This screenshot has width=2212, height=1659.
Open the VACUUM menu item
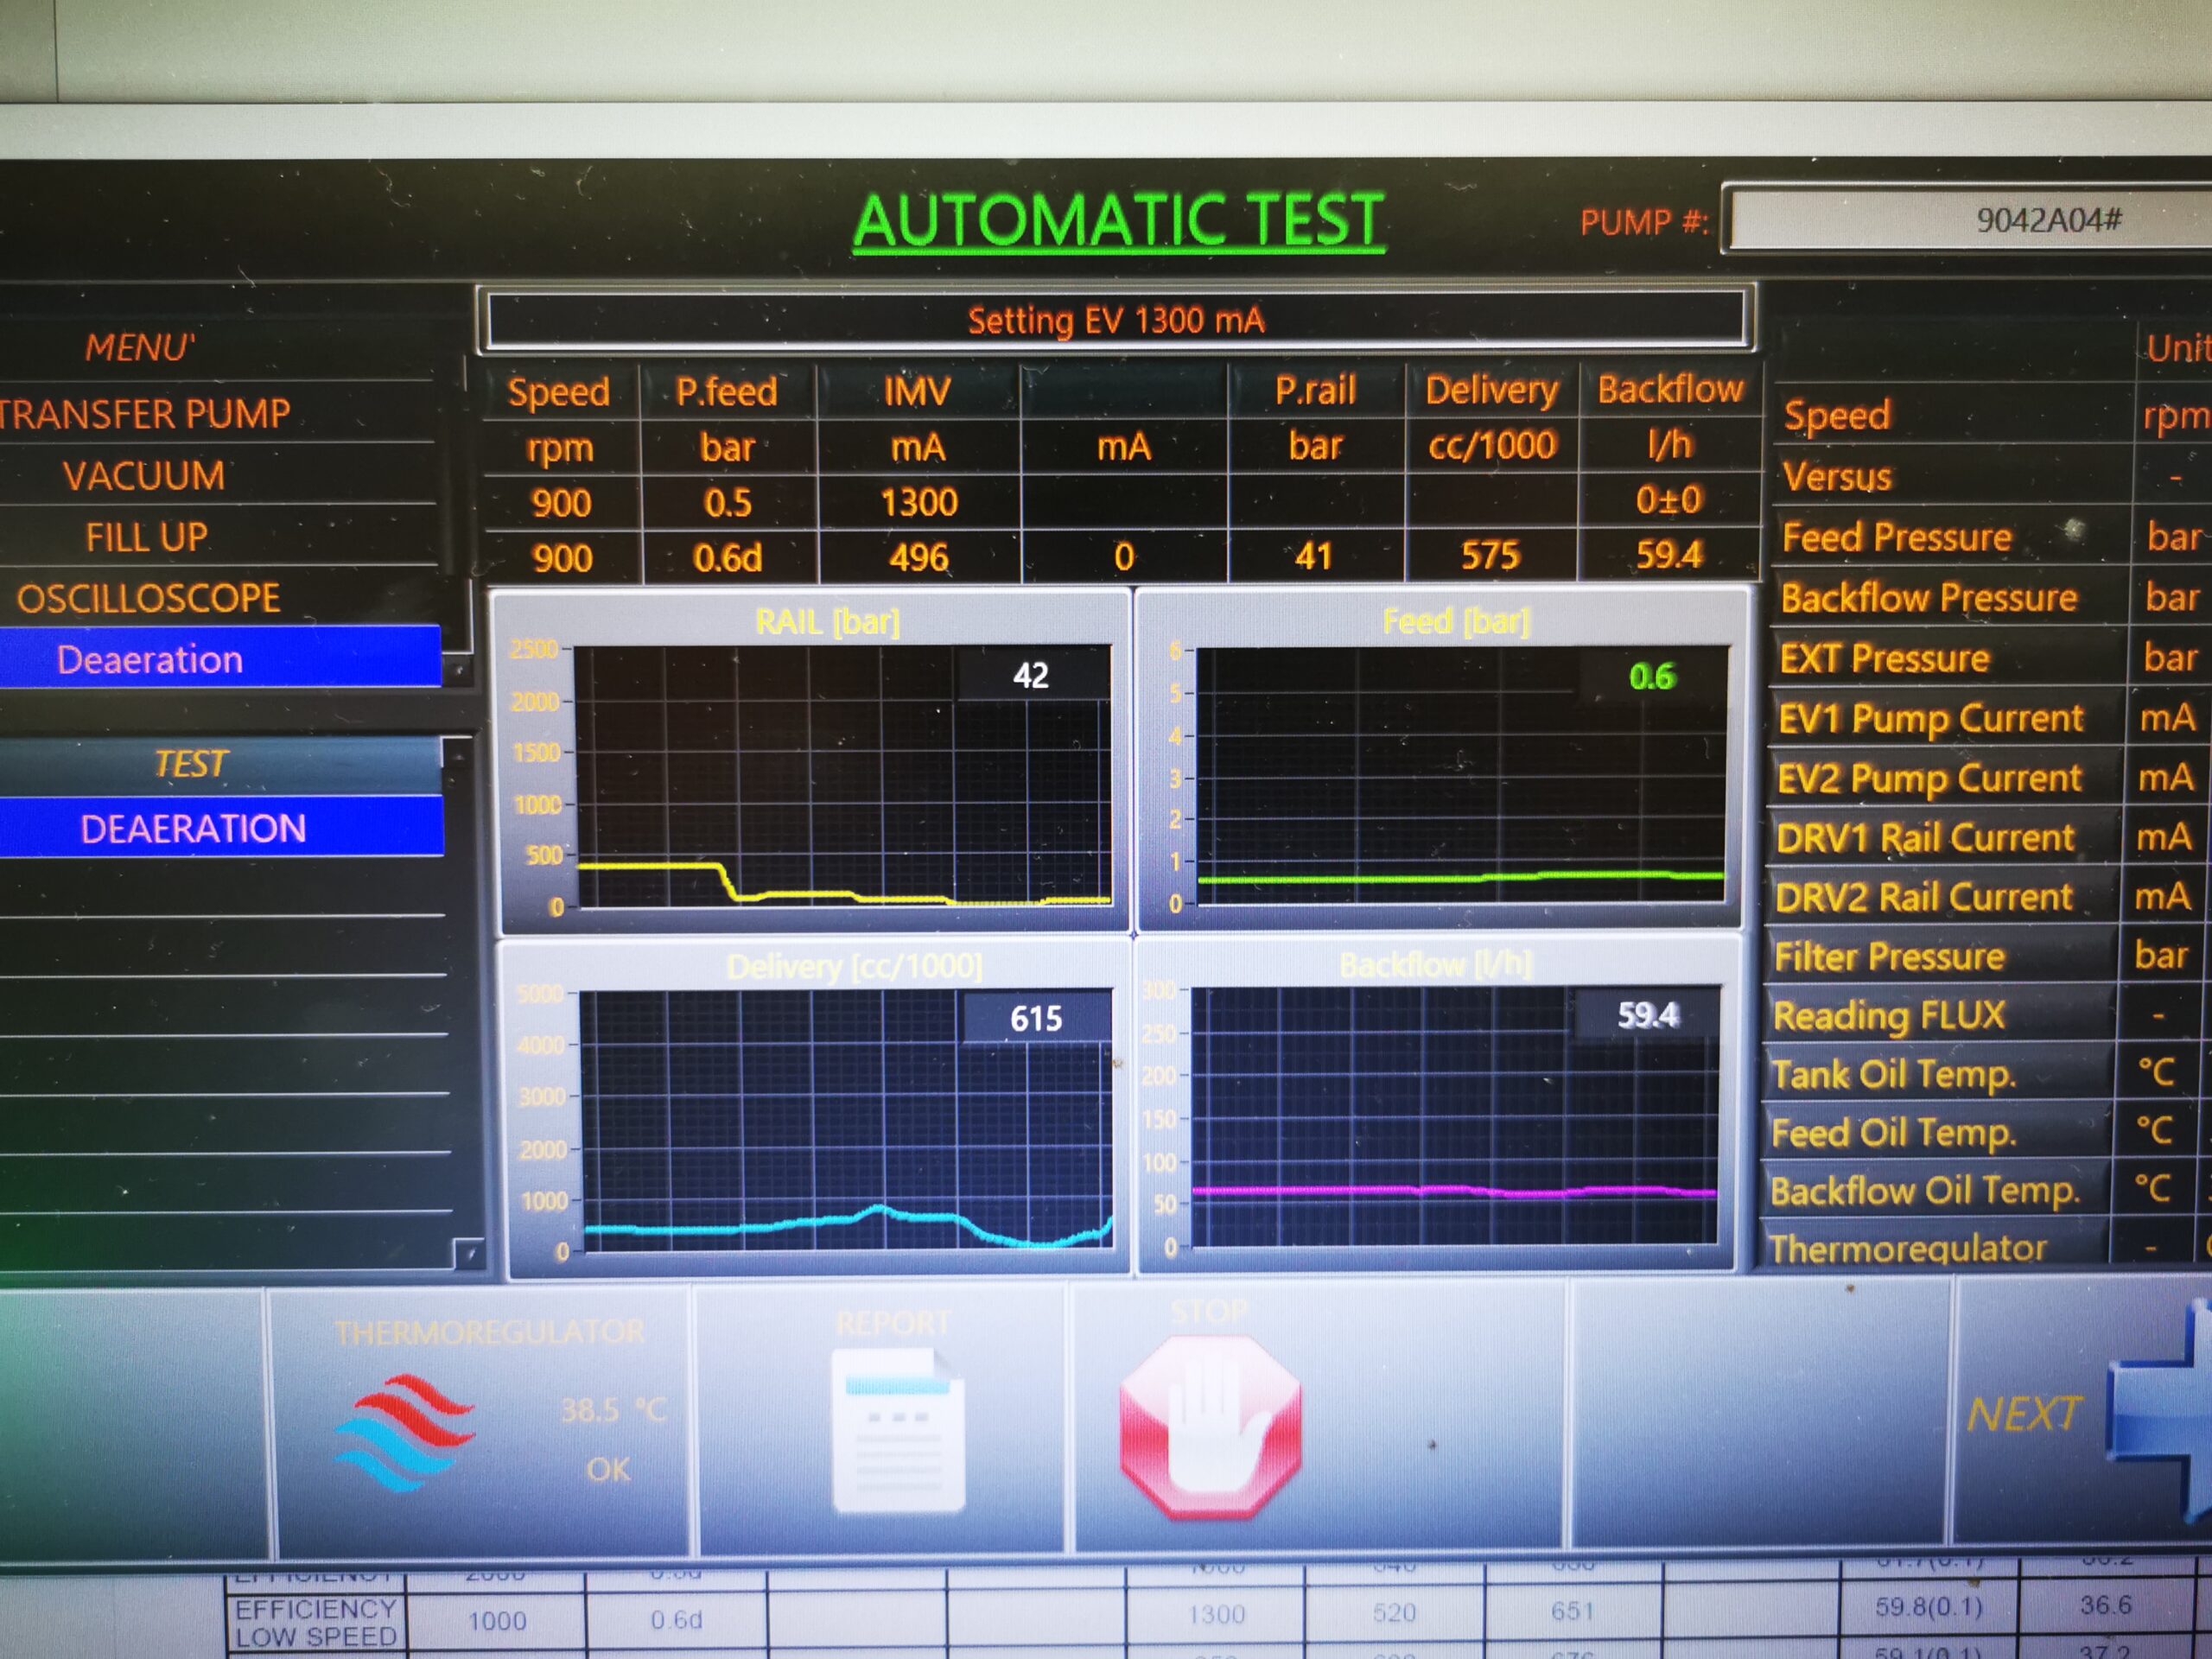[144, 476]
